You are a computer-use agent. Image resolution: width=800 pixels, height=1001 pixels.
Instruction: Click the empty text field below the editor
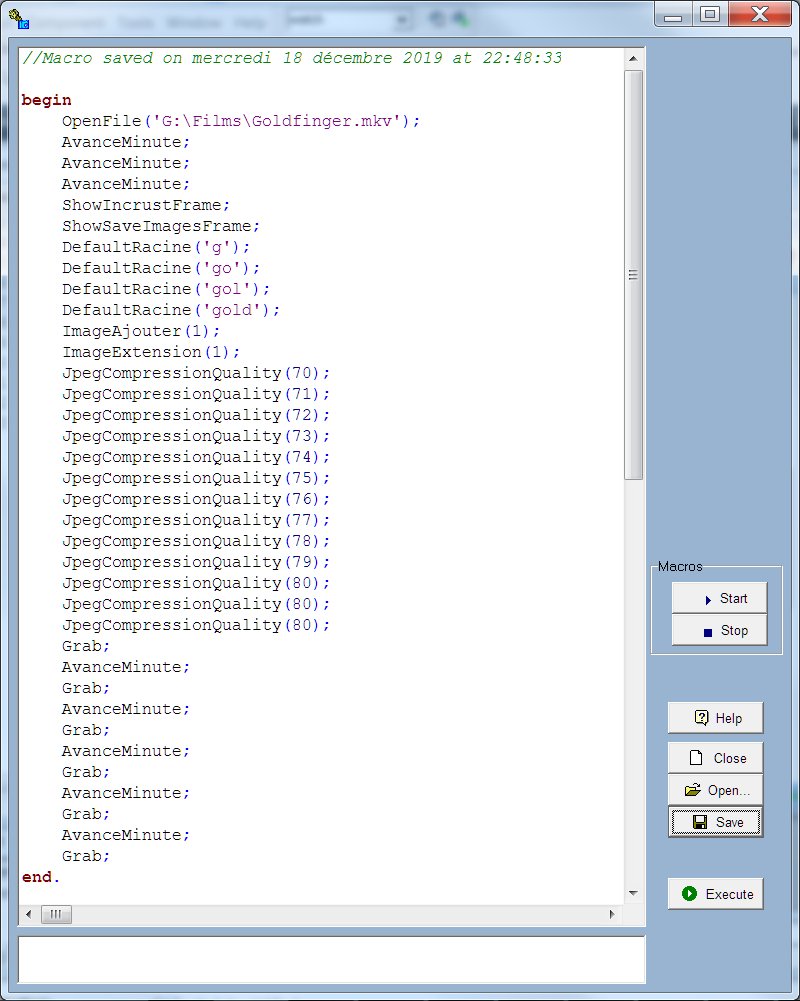[x=331, y=959]
